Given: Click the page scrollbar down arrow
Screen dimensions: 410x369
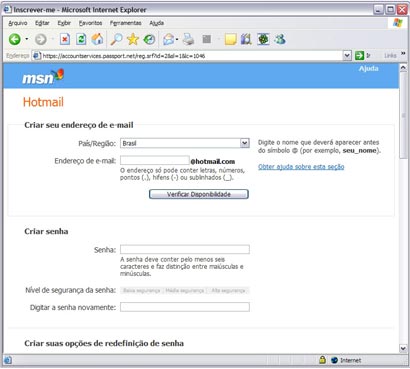Looking at the screenshot, I should coord(403,349).
